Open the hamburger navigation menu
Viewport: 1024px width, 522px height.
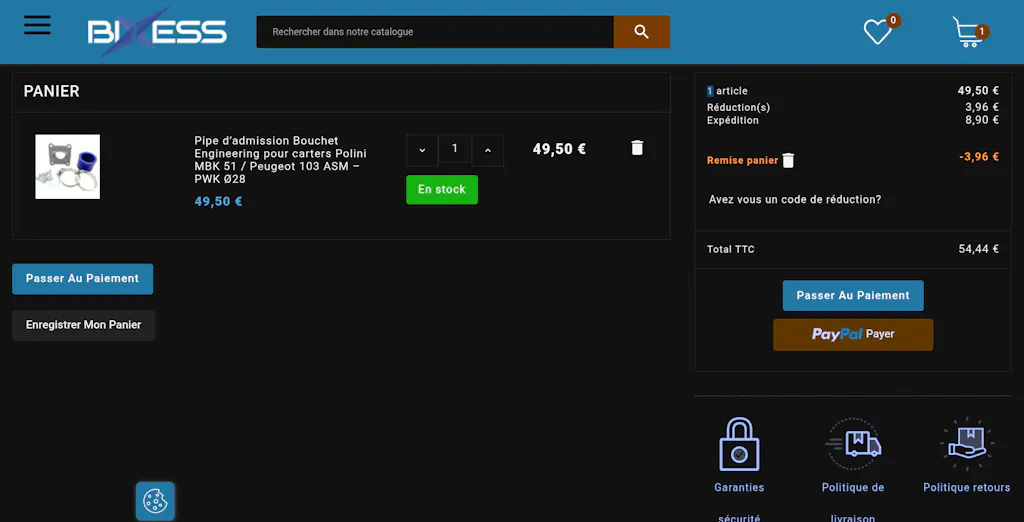(x=37, y=25)
